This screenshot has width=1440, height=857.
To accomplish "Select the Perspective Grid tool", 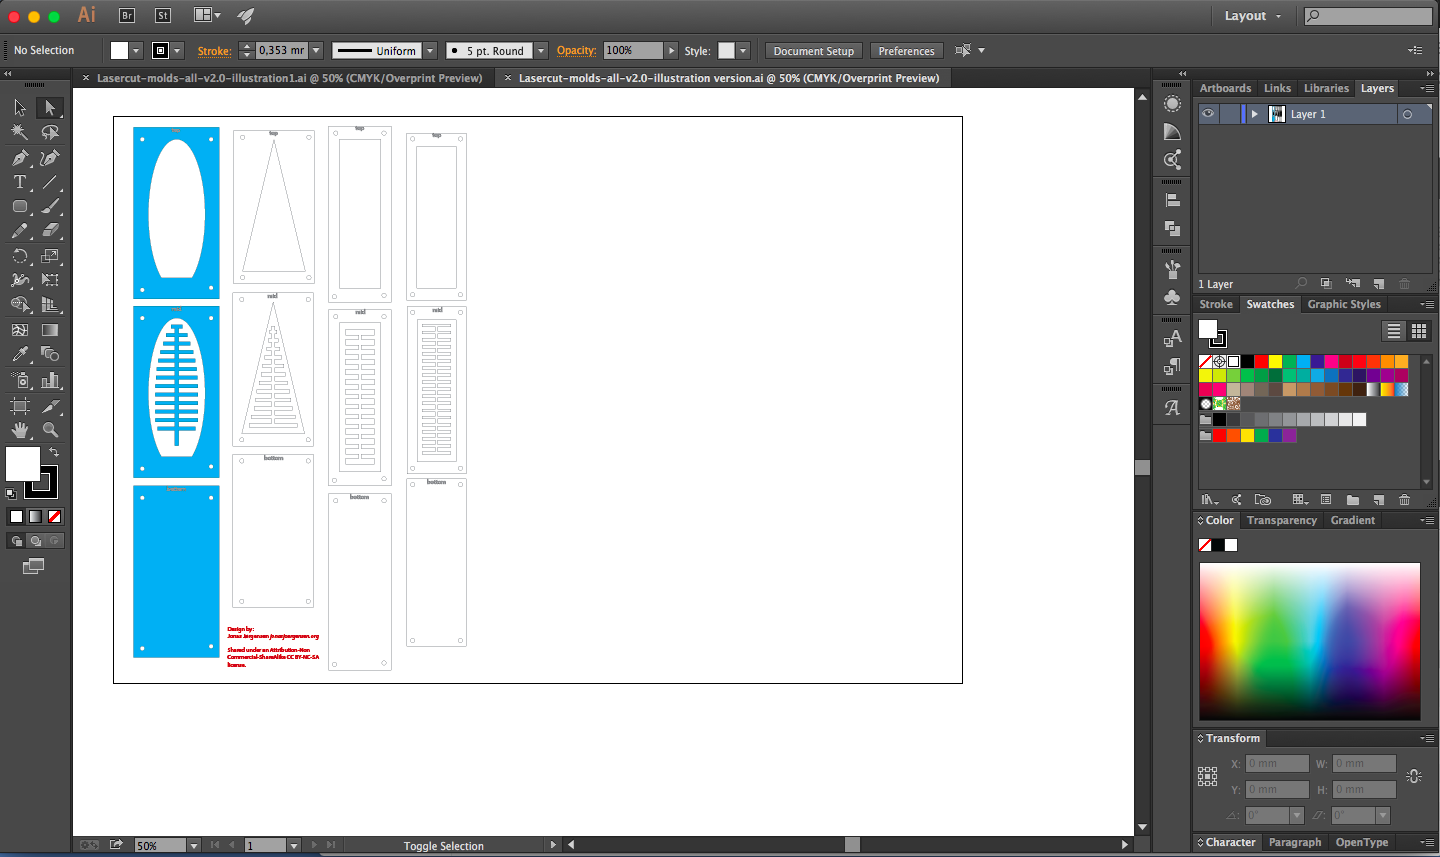I will [x=50, y=305].
